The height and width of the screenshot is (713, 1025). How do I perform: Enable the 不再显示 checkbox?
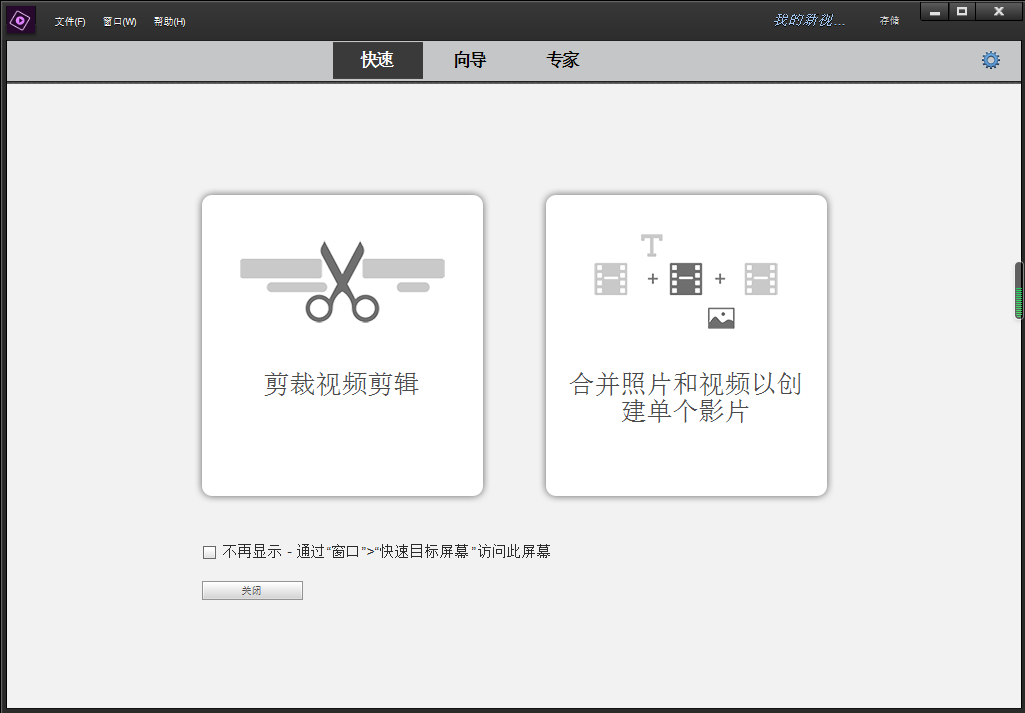(208, 551)
